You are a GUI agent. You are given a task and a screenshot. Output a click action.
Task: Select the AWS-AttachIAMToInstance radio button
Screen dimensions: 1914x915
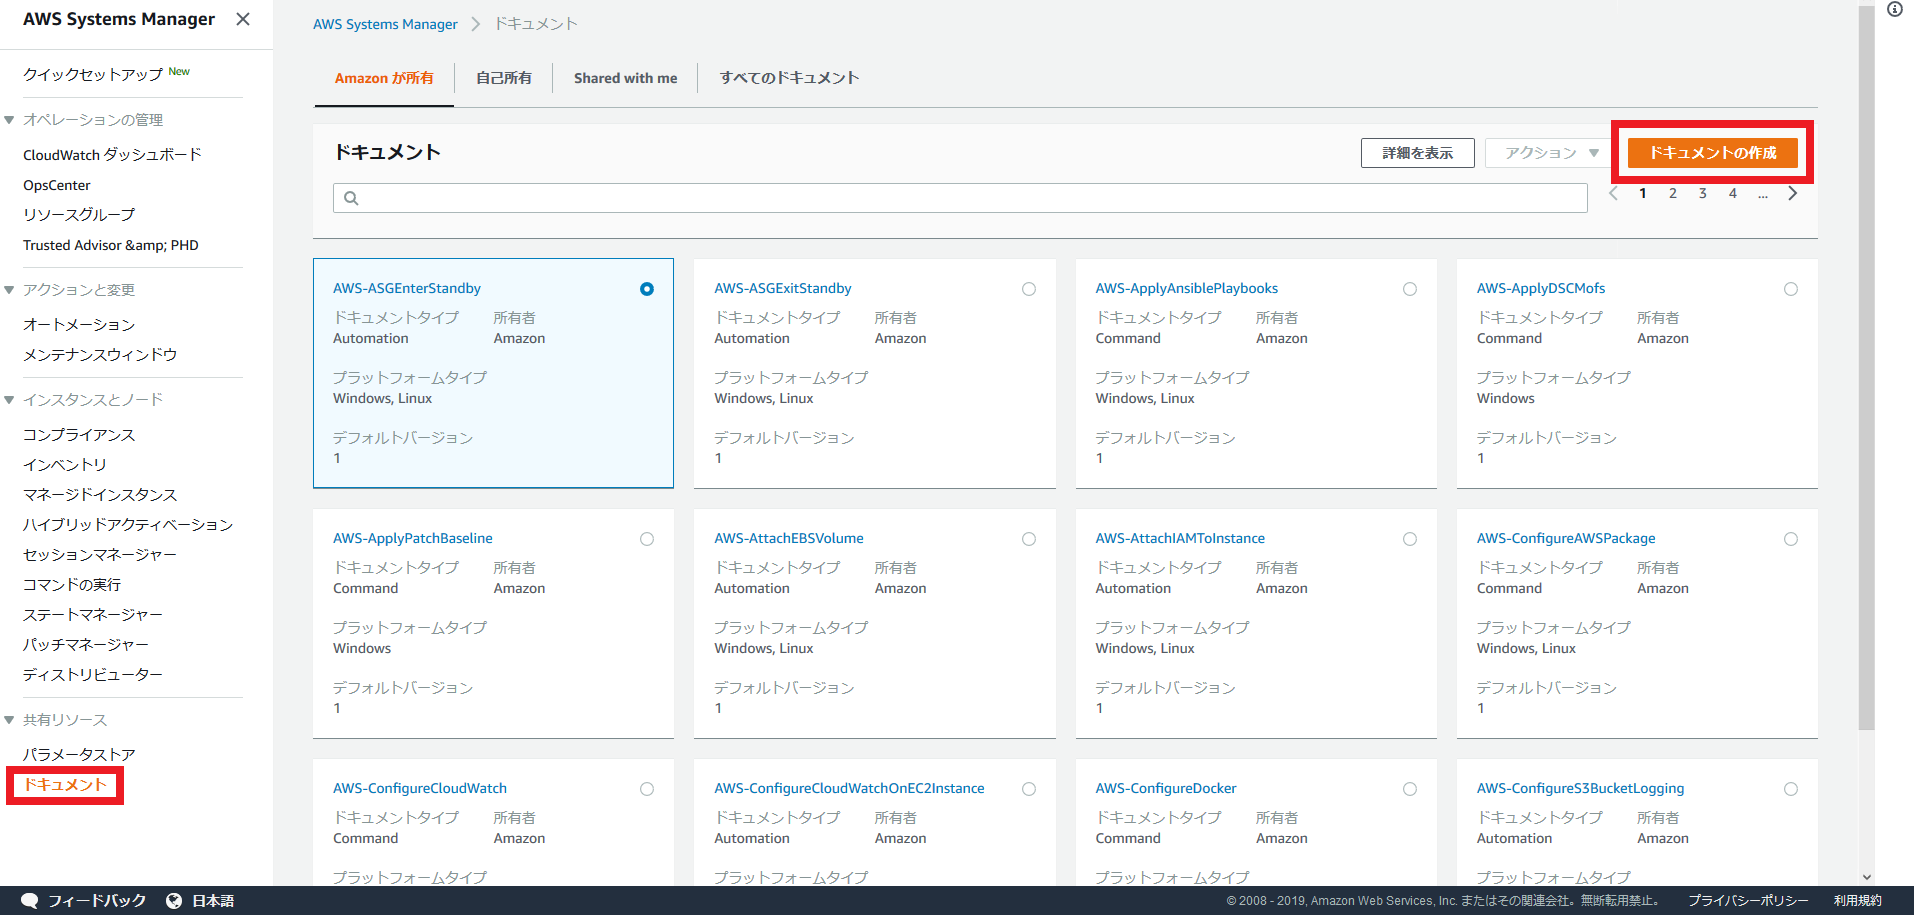click(x=1410, y=539)
